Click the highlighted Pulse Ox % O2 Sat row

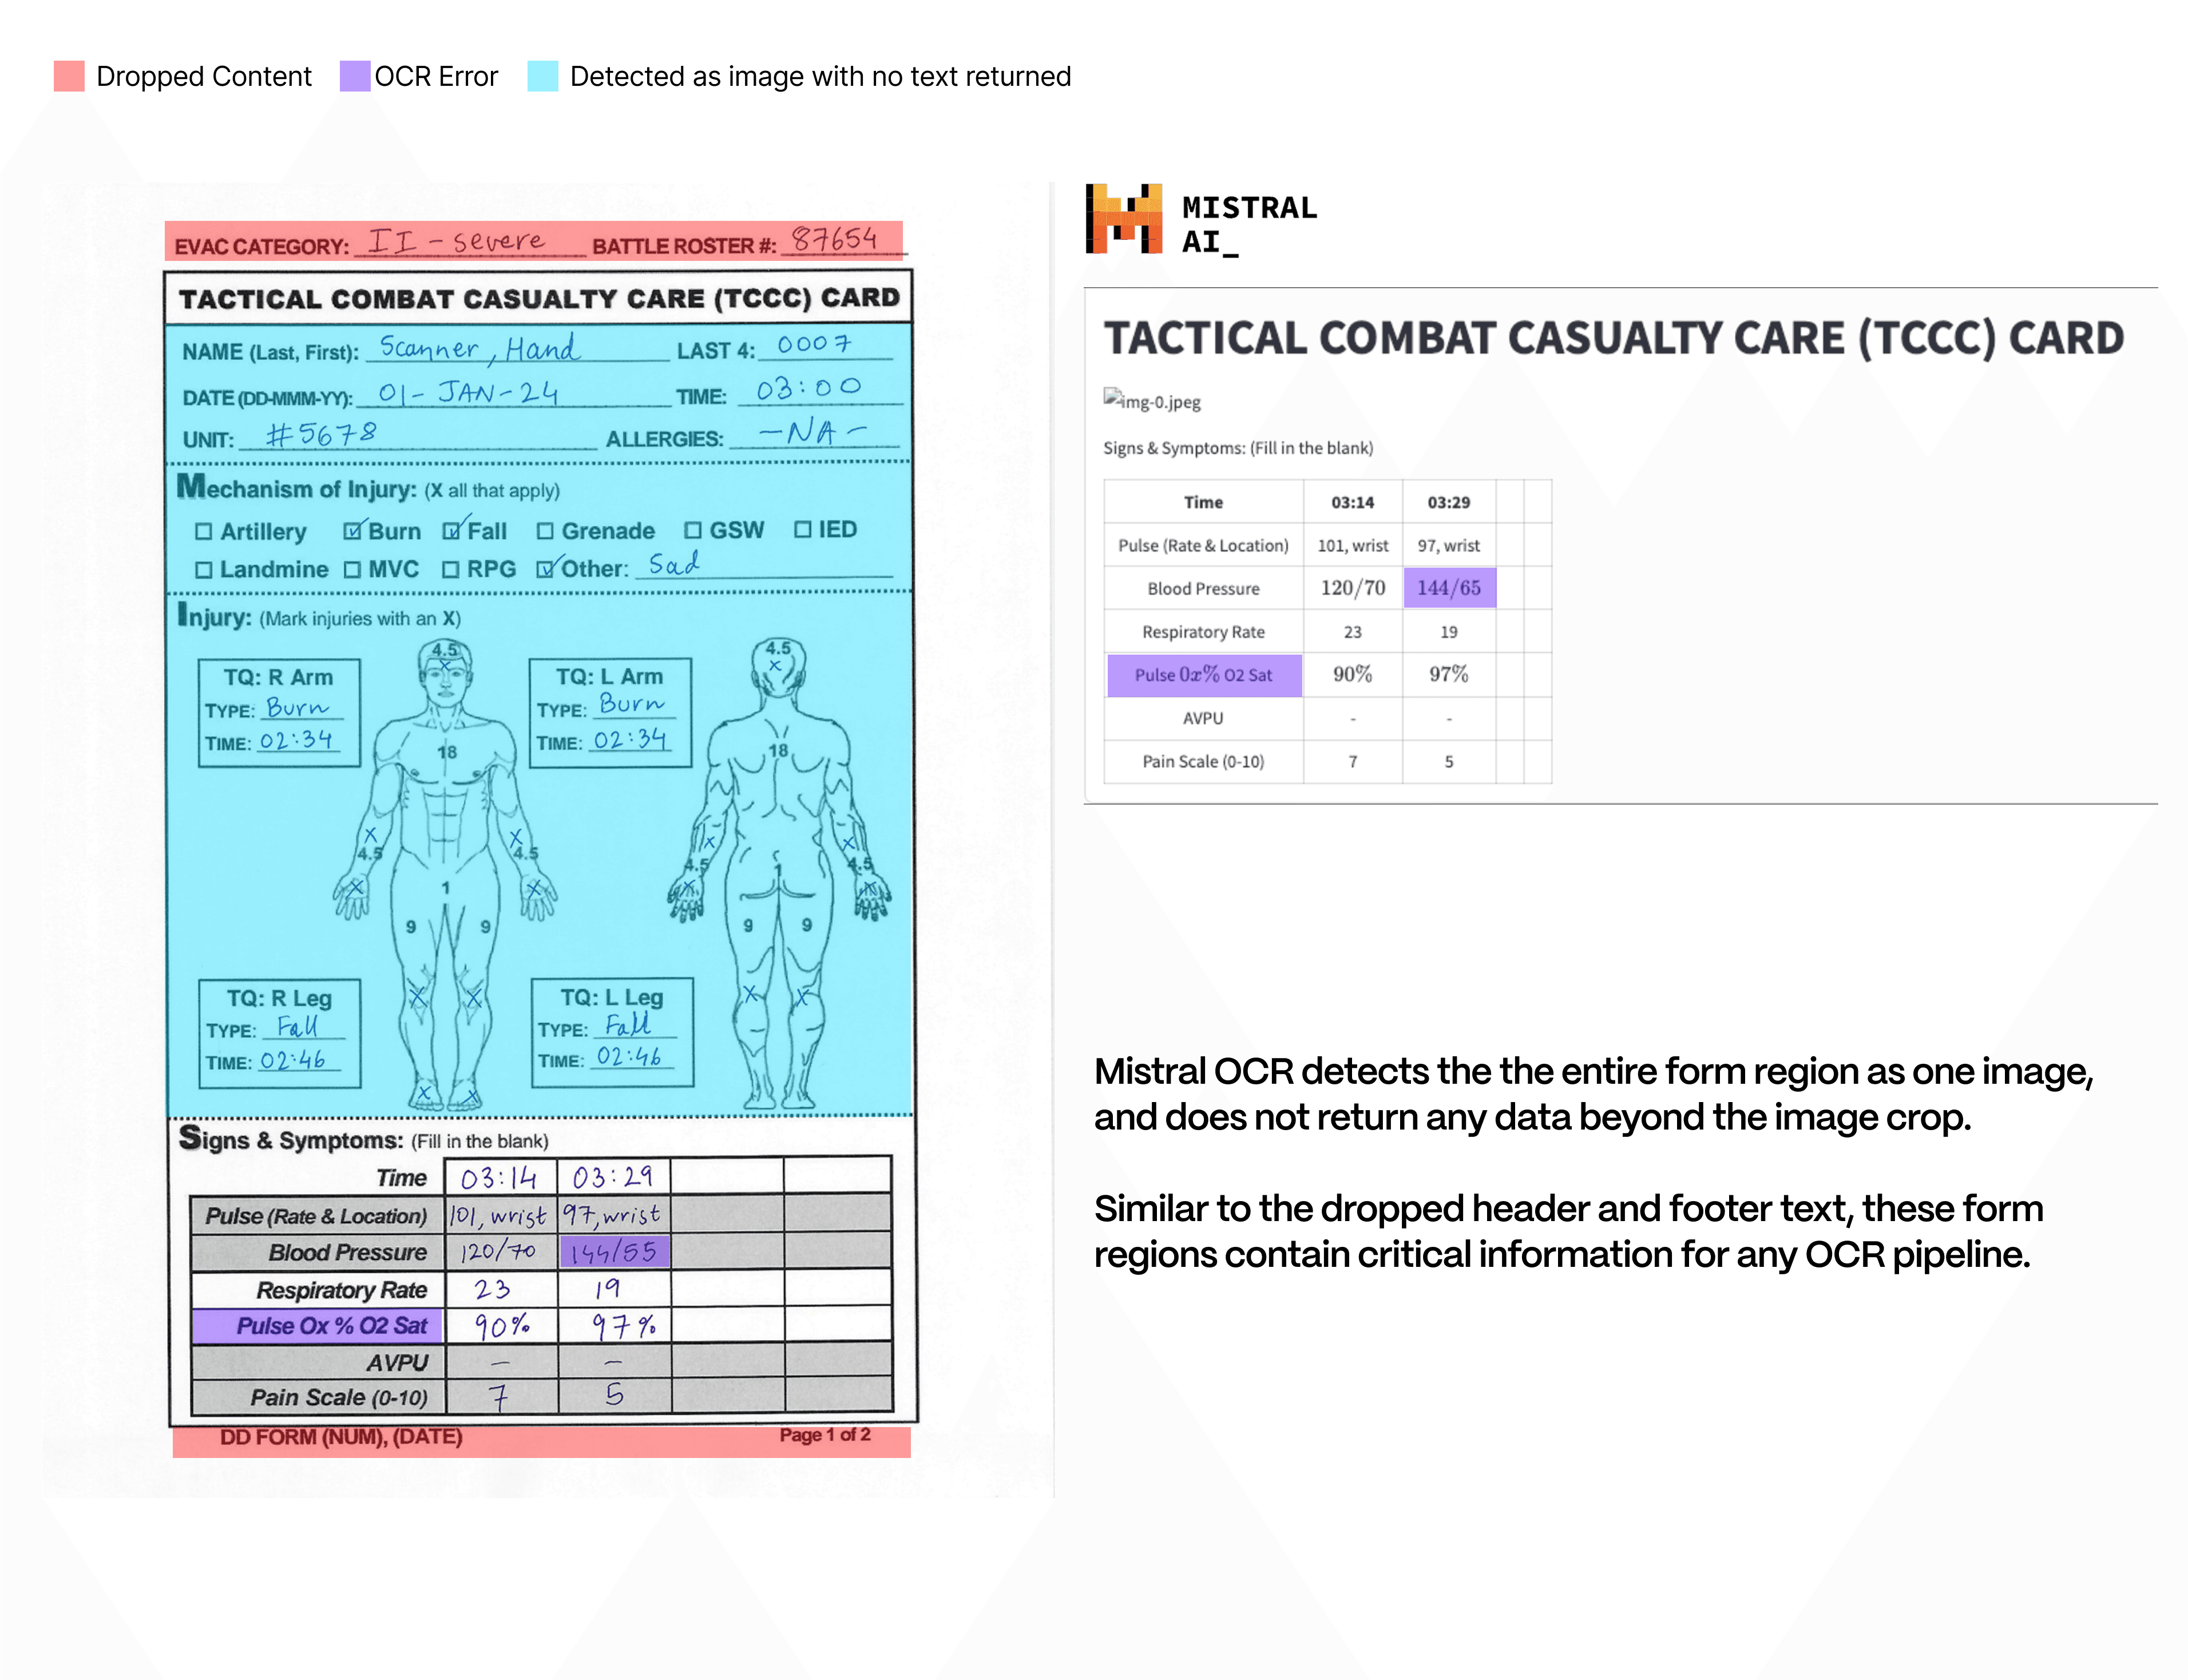coord(318,1326)
